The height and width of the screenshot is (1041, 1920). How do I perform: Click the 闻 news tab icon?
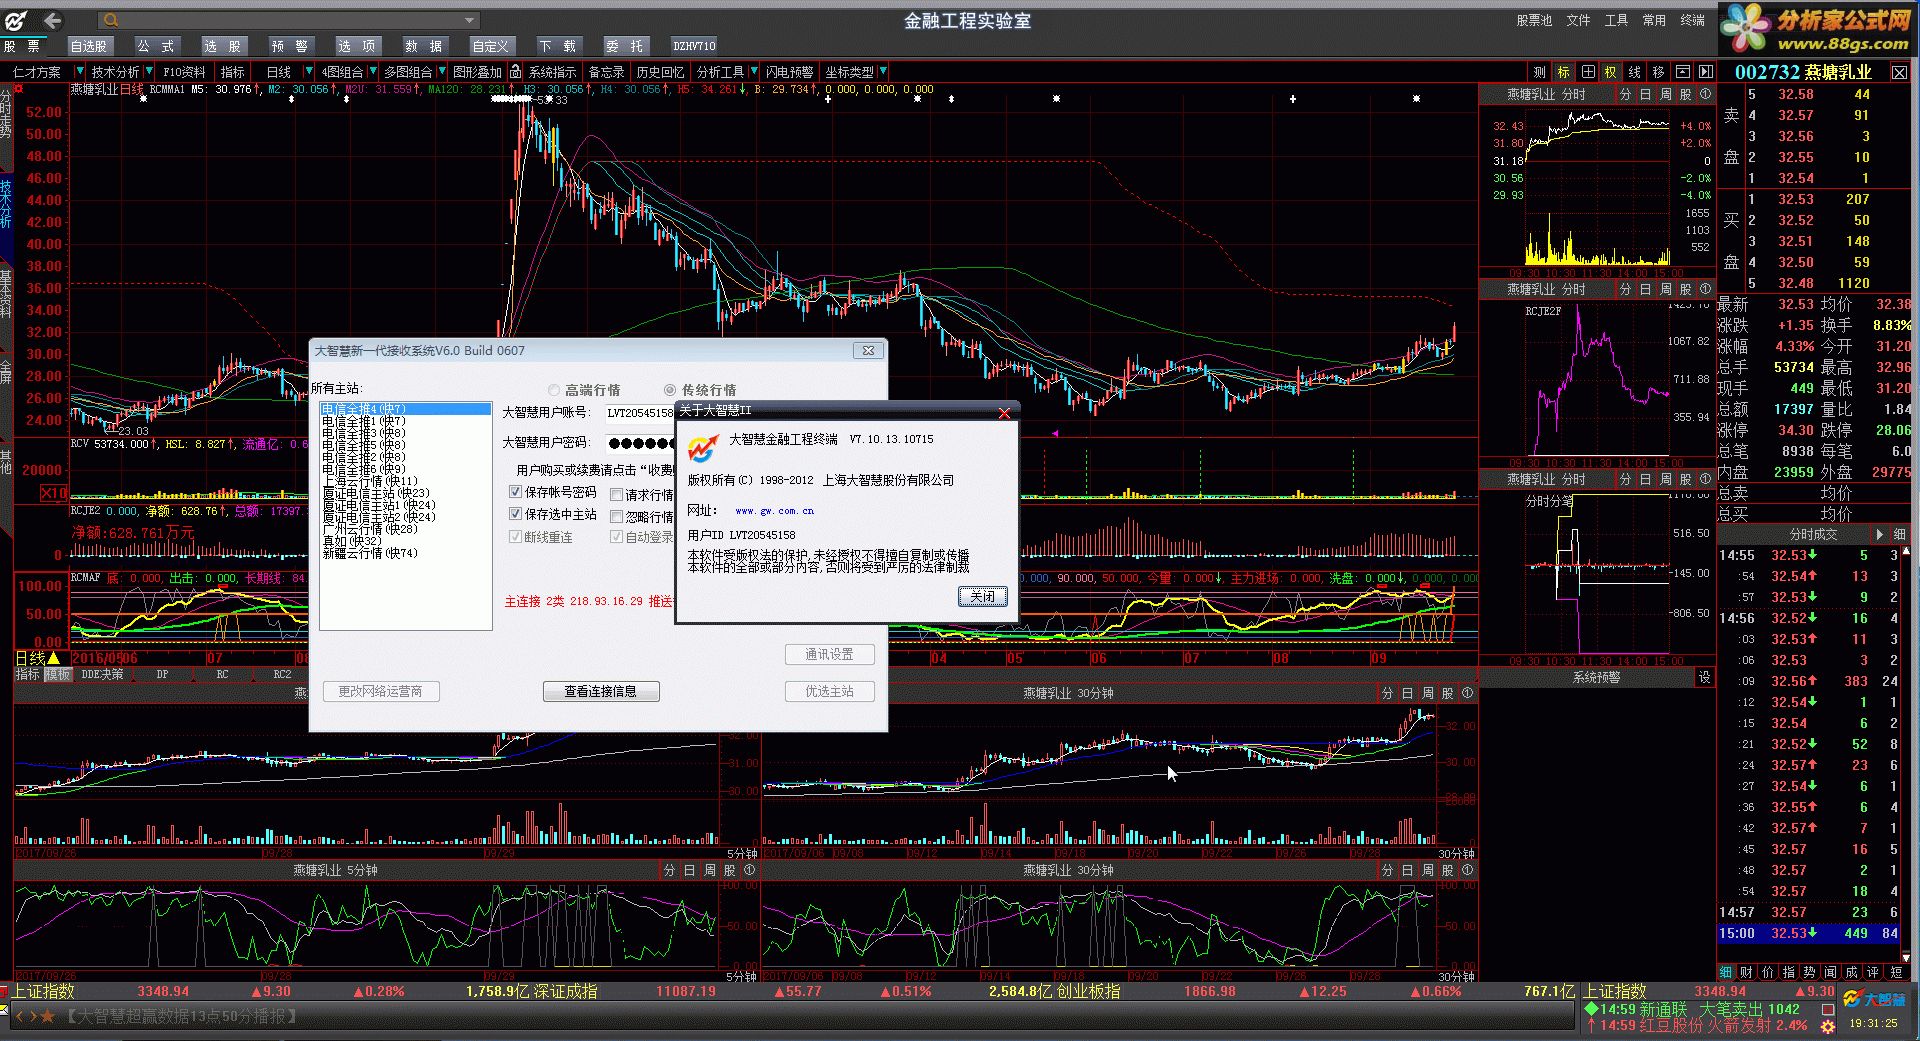[x=1830, y=972]
